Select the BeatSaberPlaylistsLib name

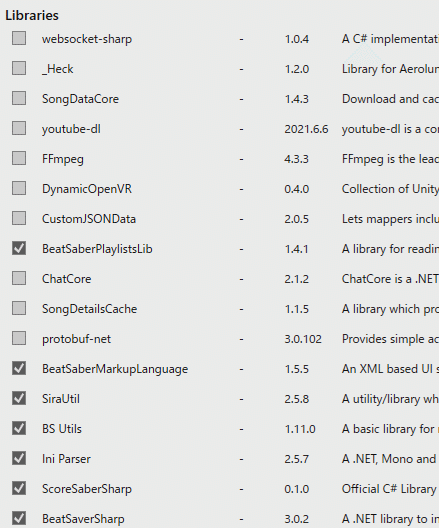pos(97,249)
